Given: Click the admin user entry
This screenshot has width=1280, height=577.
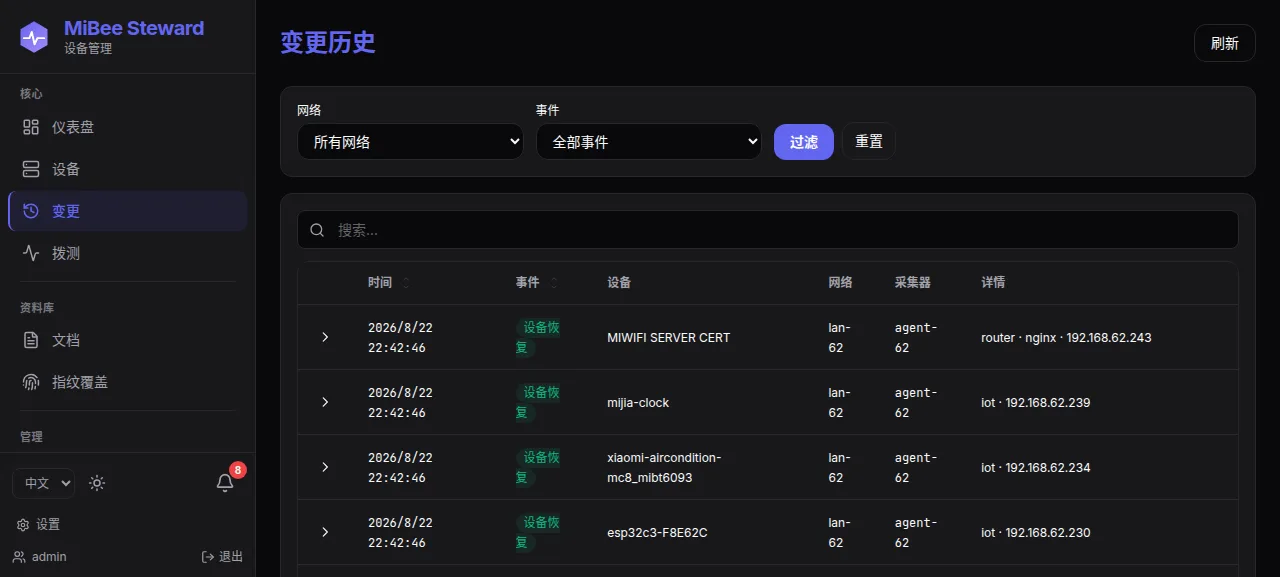Looking at the screenshot, I should [40, 556].
